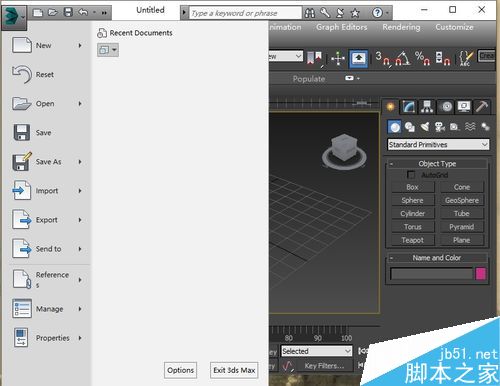Open the Rendering menu
The image size is (500, 386).
401,27
